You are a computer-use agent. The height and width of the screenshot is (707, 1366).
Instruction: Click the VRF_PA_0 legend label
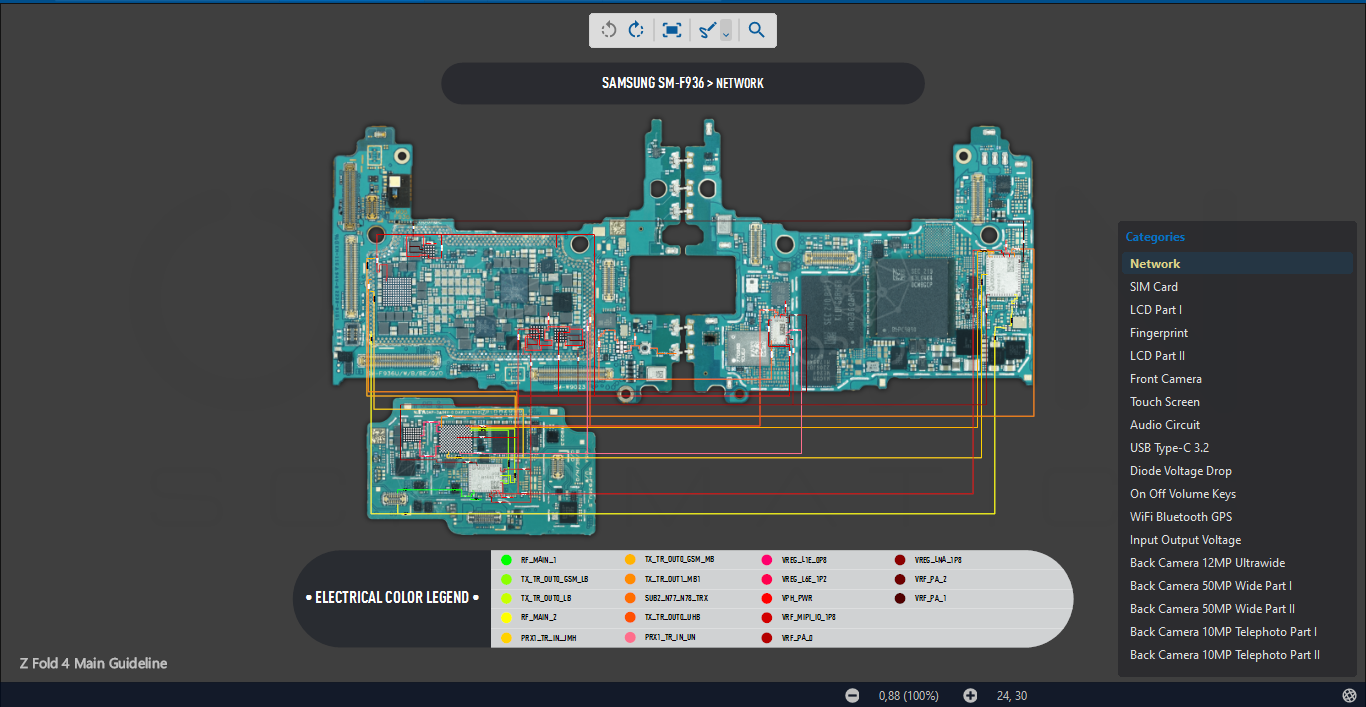[796, 637]
